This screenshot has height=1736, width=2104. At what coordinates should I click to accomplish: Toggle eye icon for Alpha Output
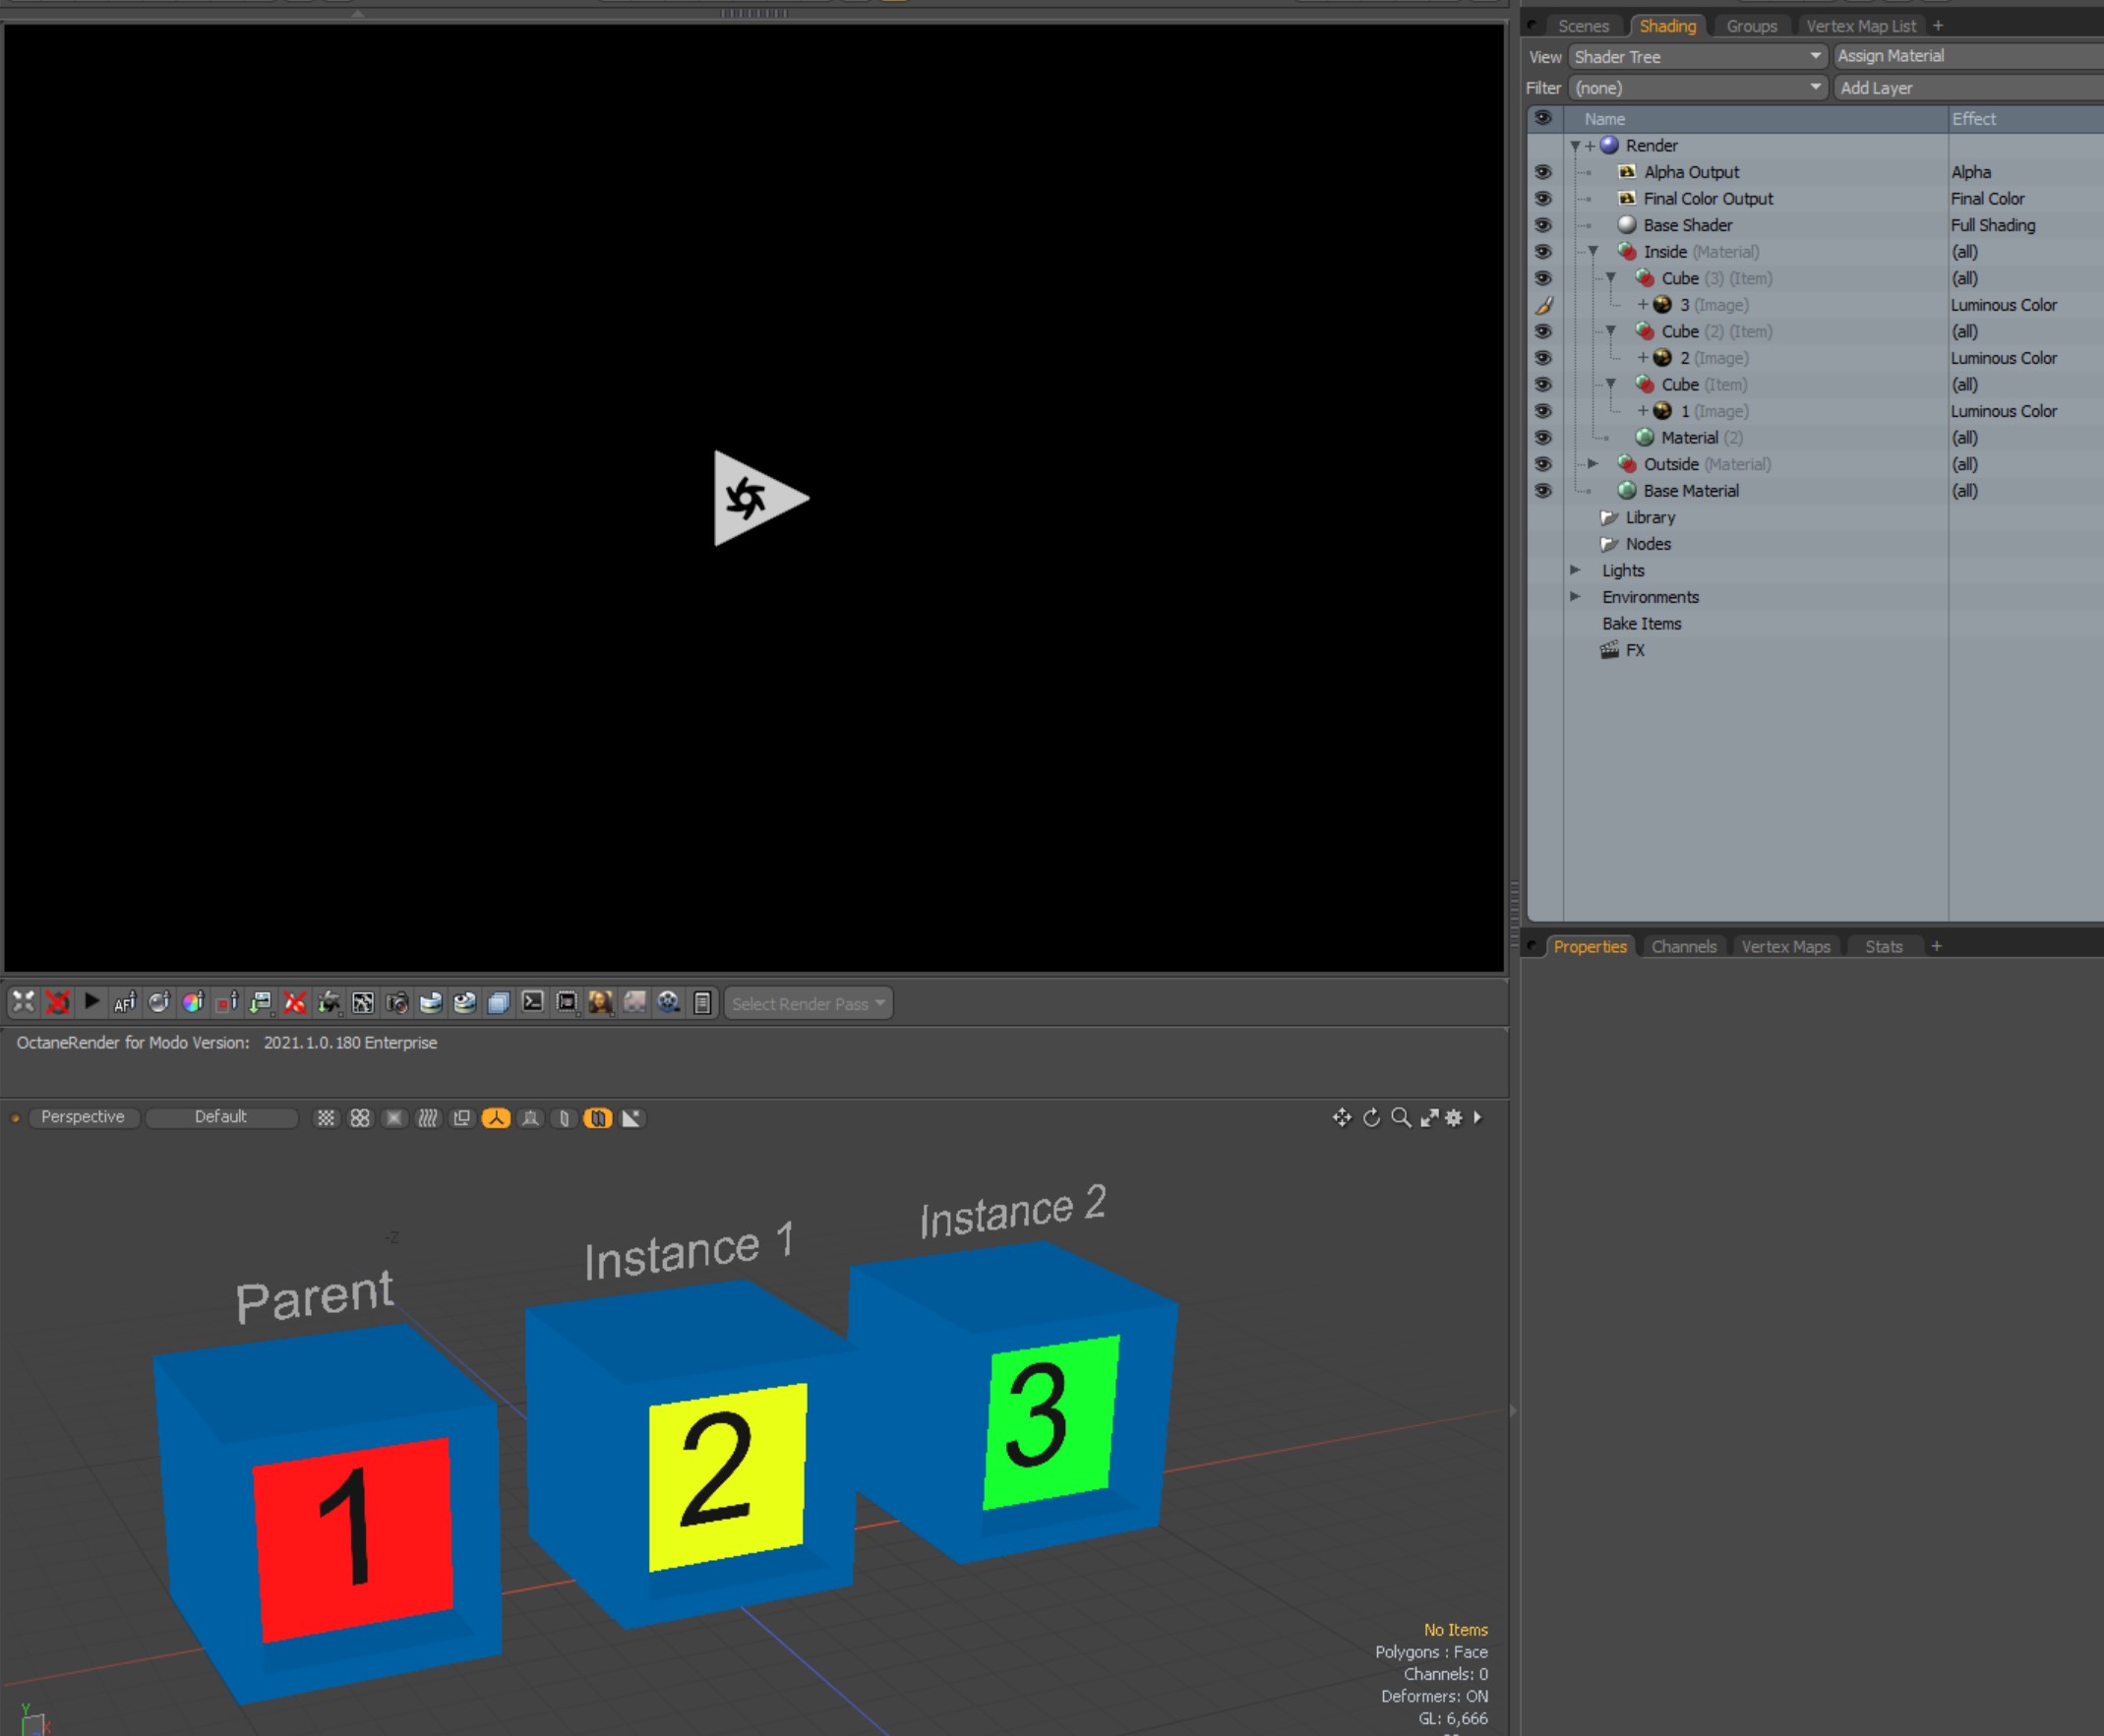click(x=1543, y=172)
